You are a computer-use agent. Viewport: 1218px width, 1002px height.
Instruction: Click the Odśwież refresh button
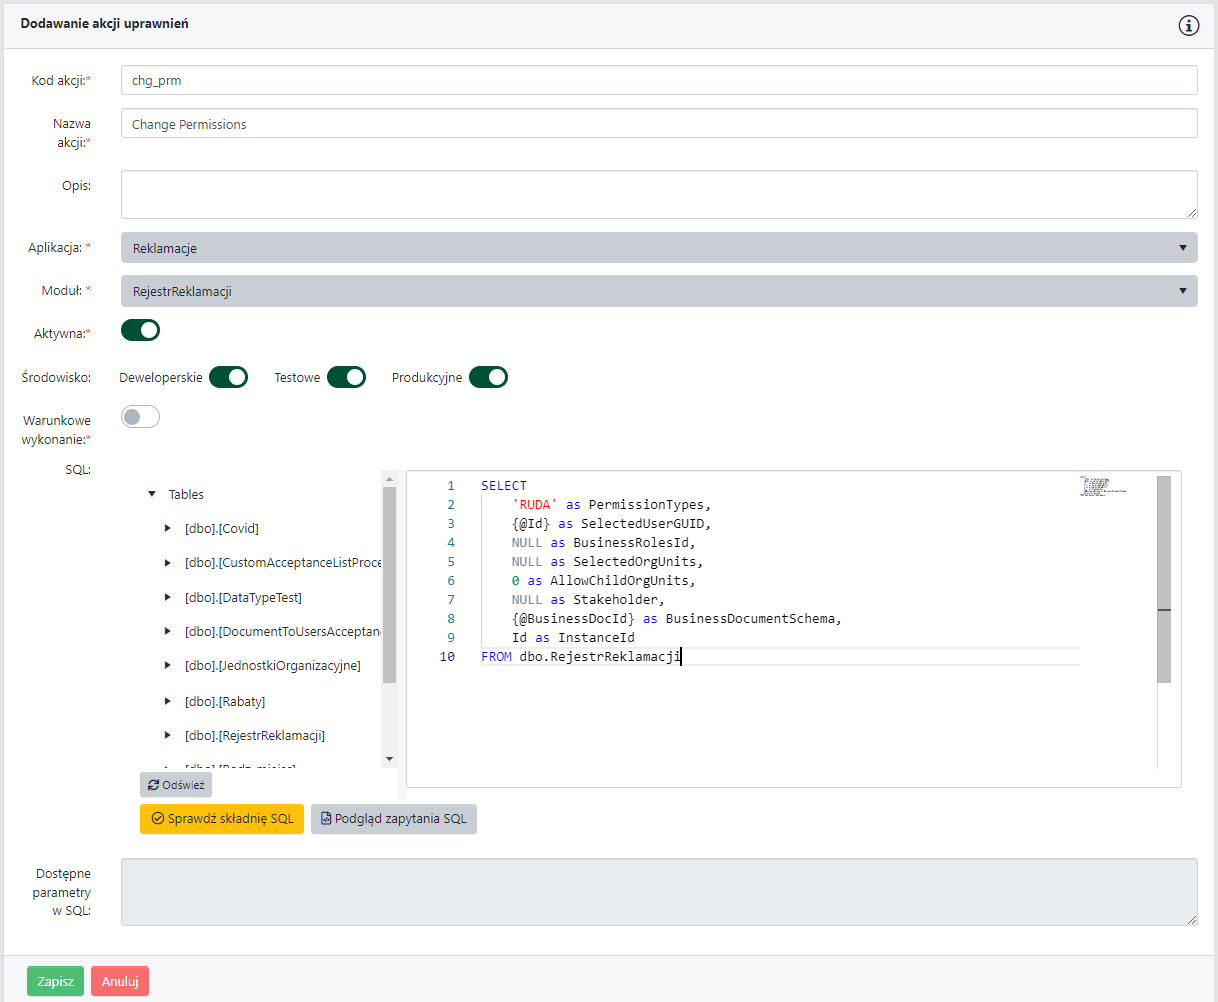coord(176,785)
